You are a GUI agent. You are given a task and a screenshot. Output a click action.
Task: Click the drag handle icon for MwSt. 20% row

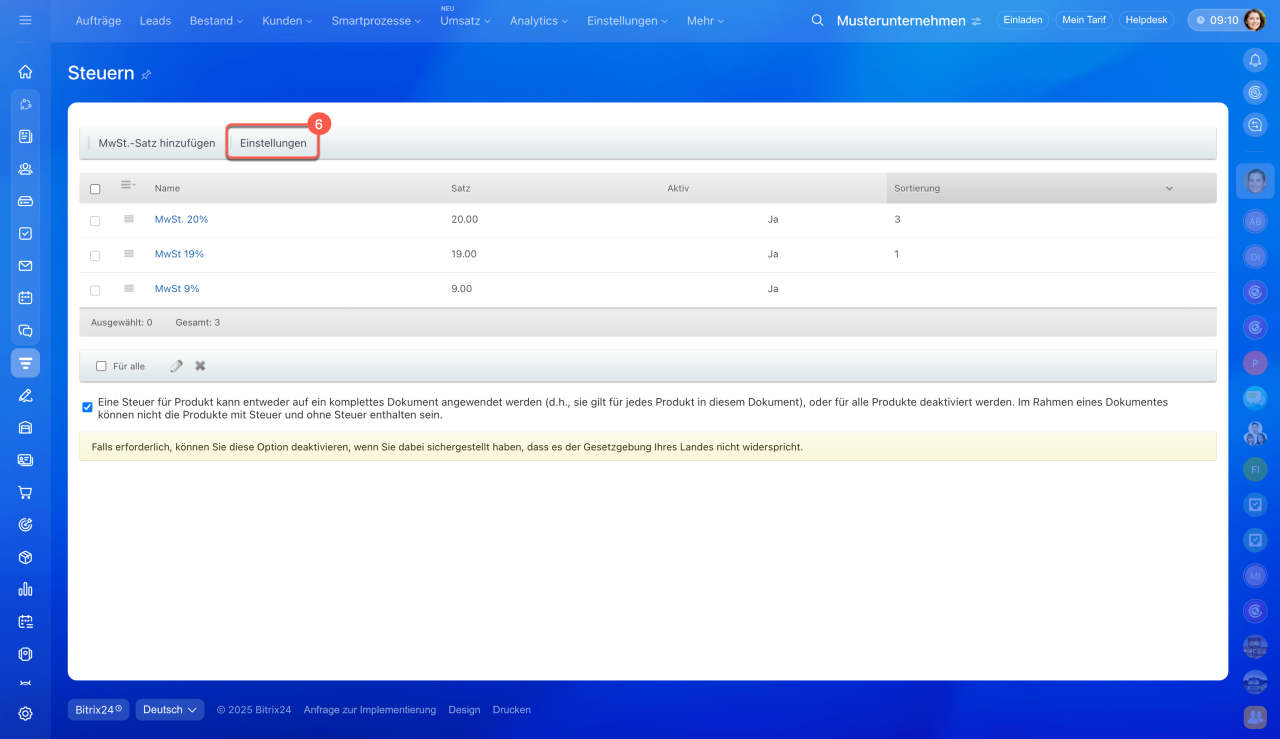[129, 219]
